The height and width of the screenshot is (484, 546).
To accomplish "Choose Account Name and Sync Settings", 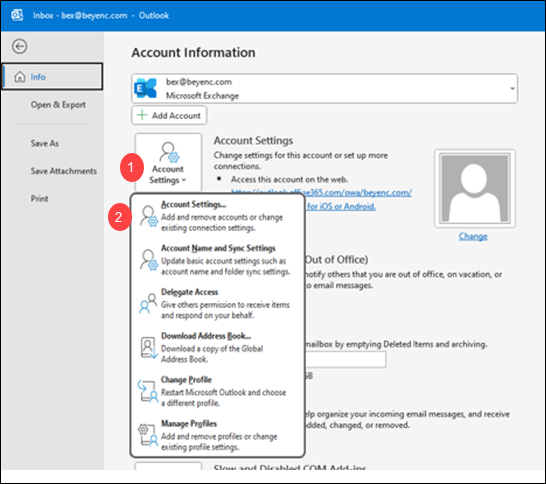I will point(218,260).
